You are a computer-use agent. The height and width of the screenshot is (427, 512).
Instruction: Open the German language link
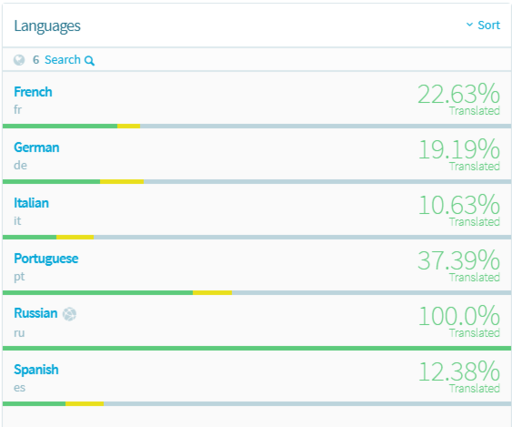37,148
